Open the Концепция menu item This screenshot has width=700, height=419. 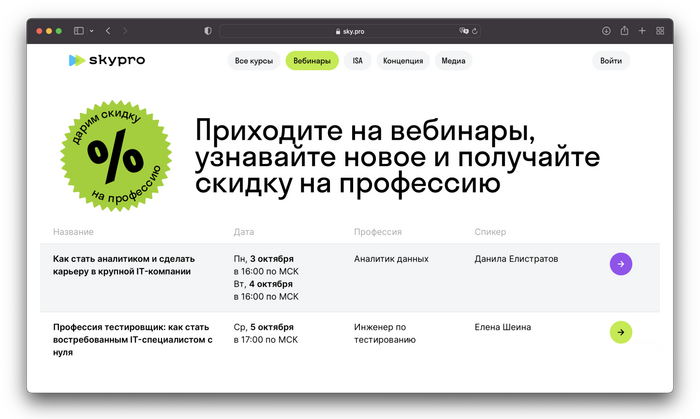(x=403, y=61)
